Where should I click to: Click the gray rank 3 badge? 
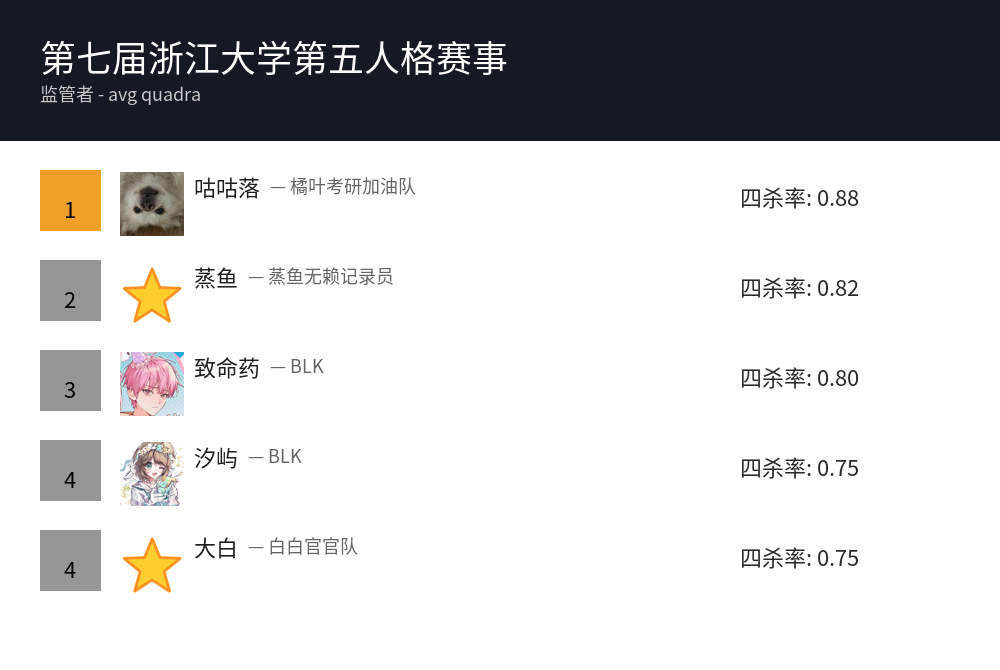pyautogui.click(x=70, y=381)
